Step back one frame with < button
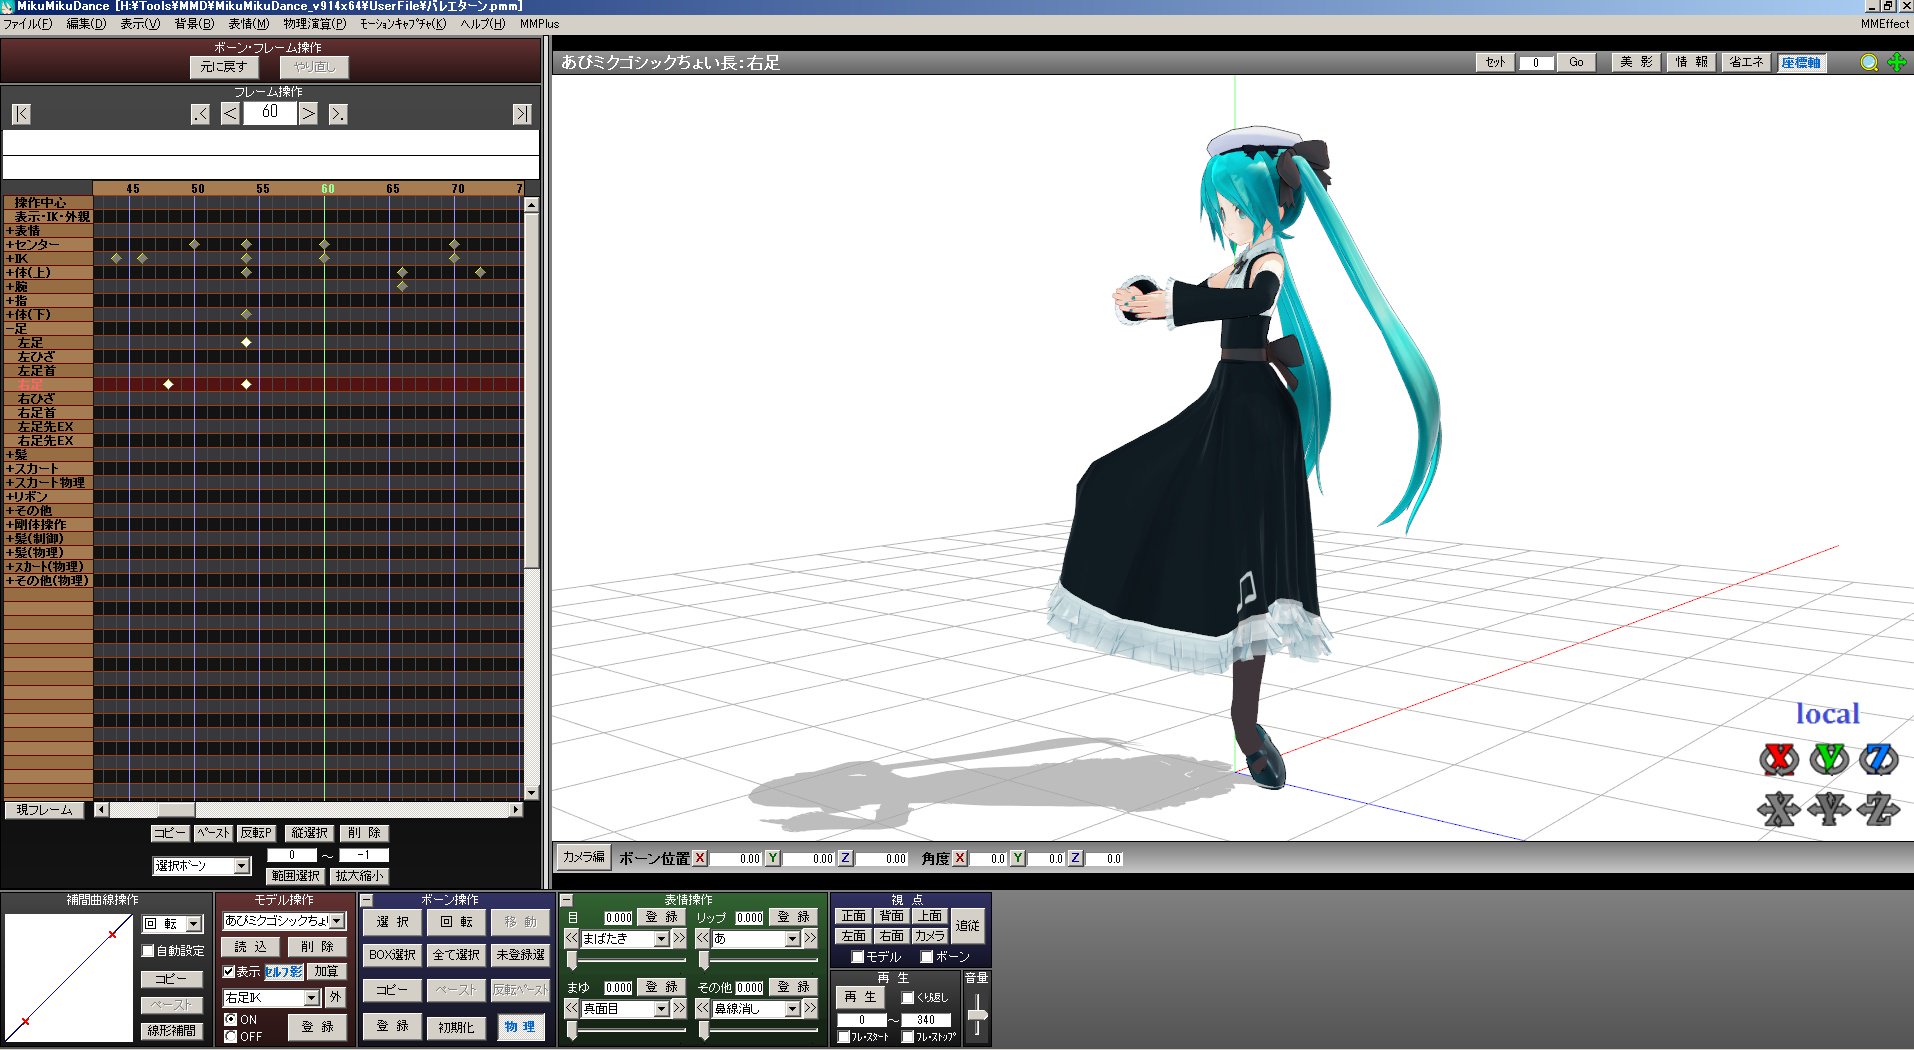This screenshot has width=1914, height=1050. [x=230, y=114]
